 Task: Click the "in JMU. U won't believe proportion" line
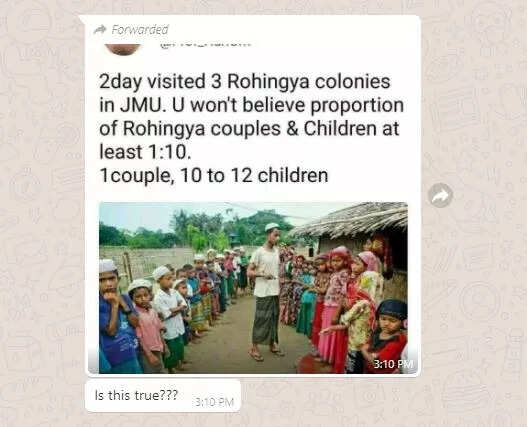(251, 105)
